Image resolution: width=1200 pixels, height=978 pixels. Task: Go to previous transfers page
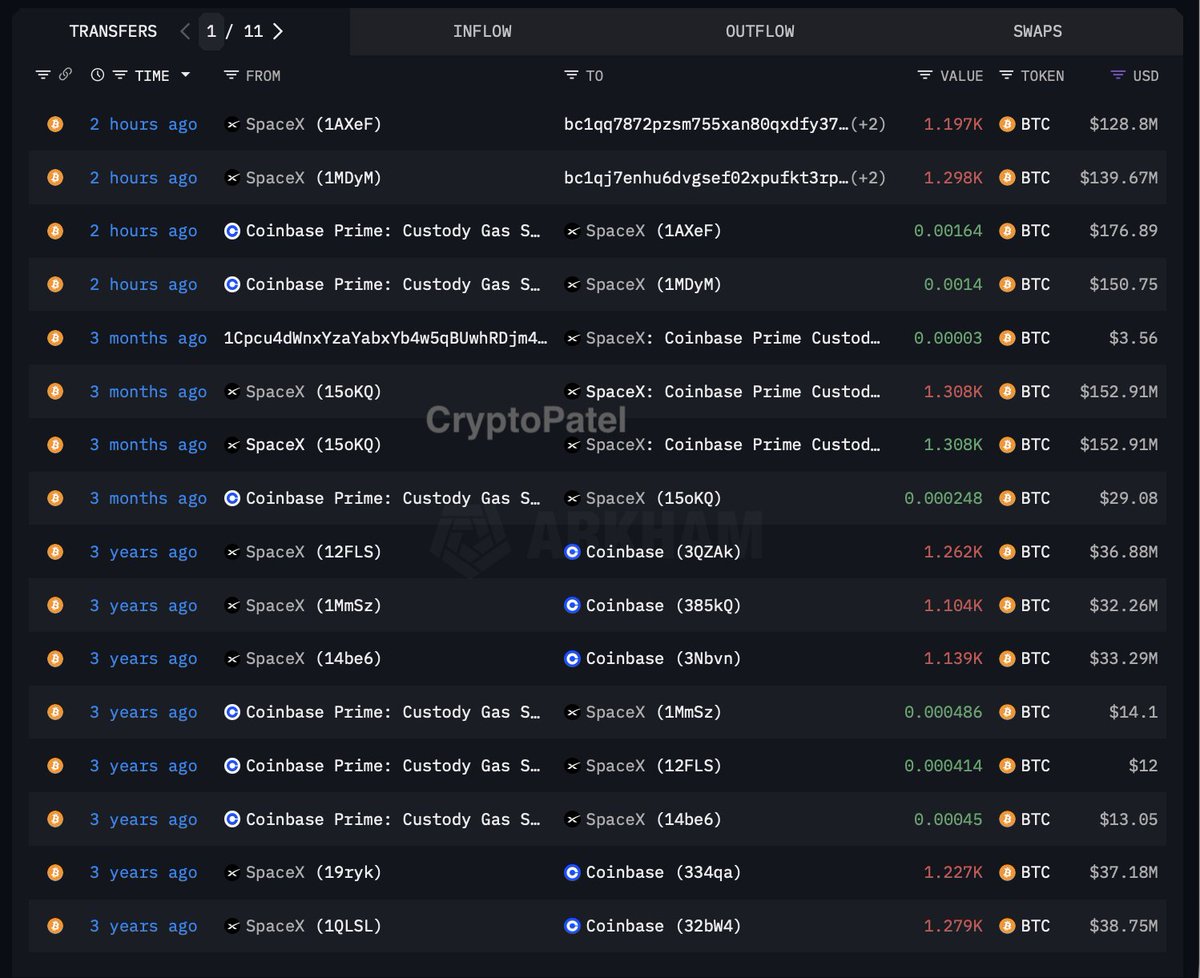[x=185, y=31]
